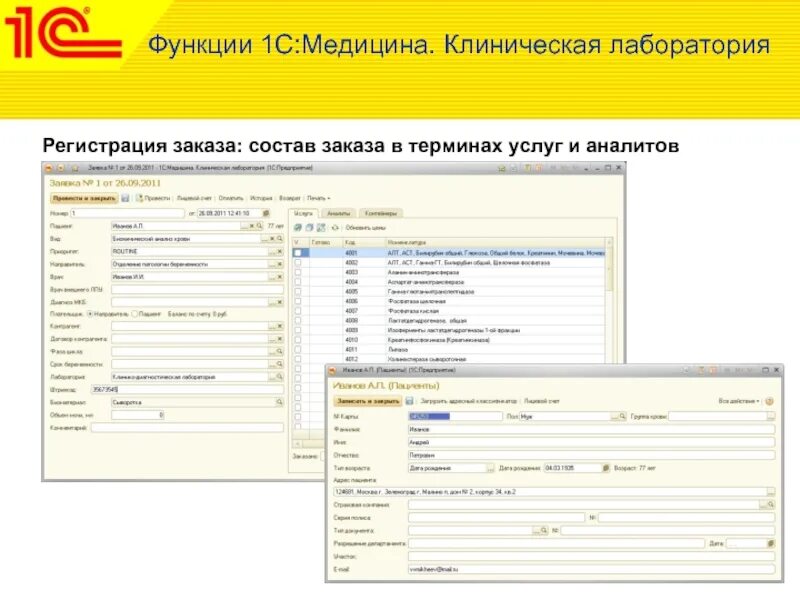Open the Адрес пациента selection button

click(x=771, y=492)
